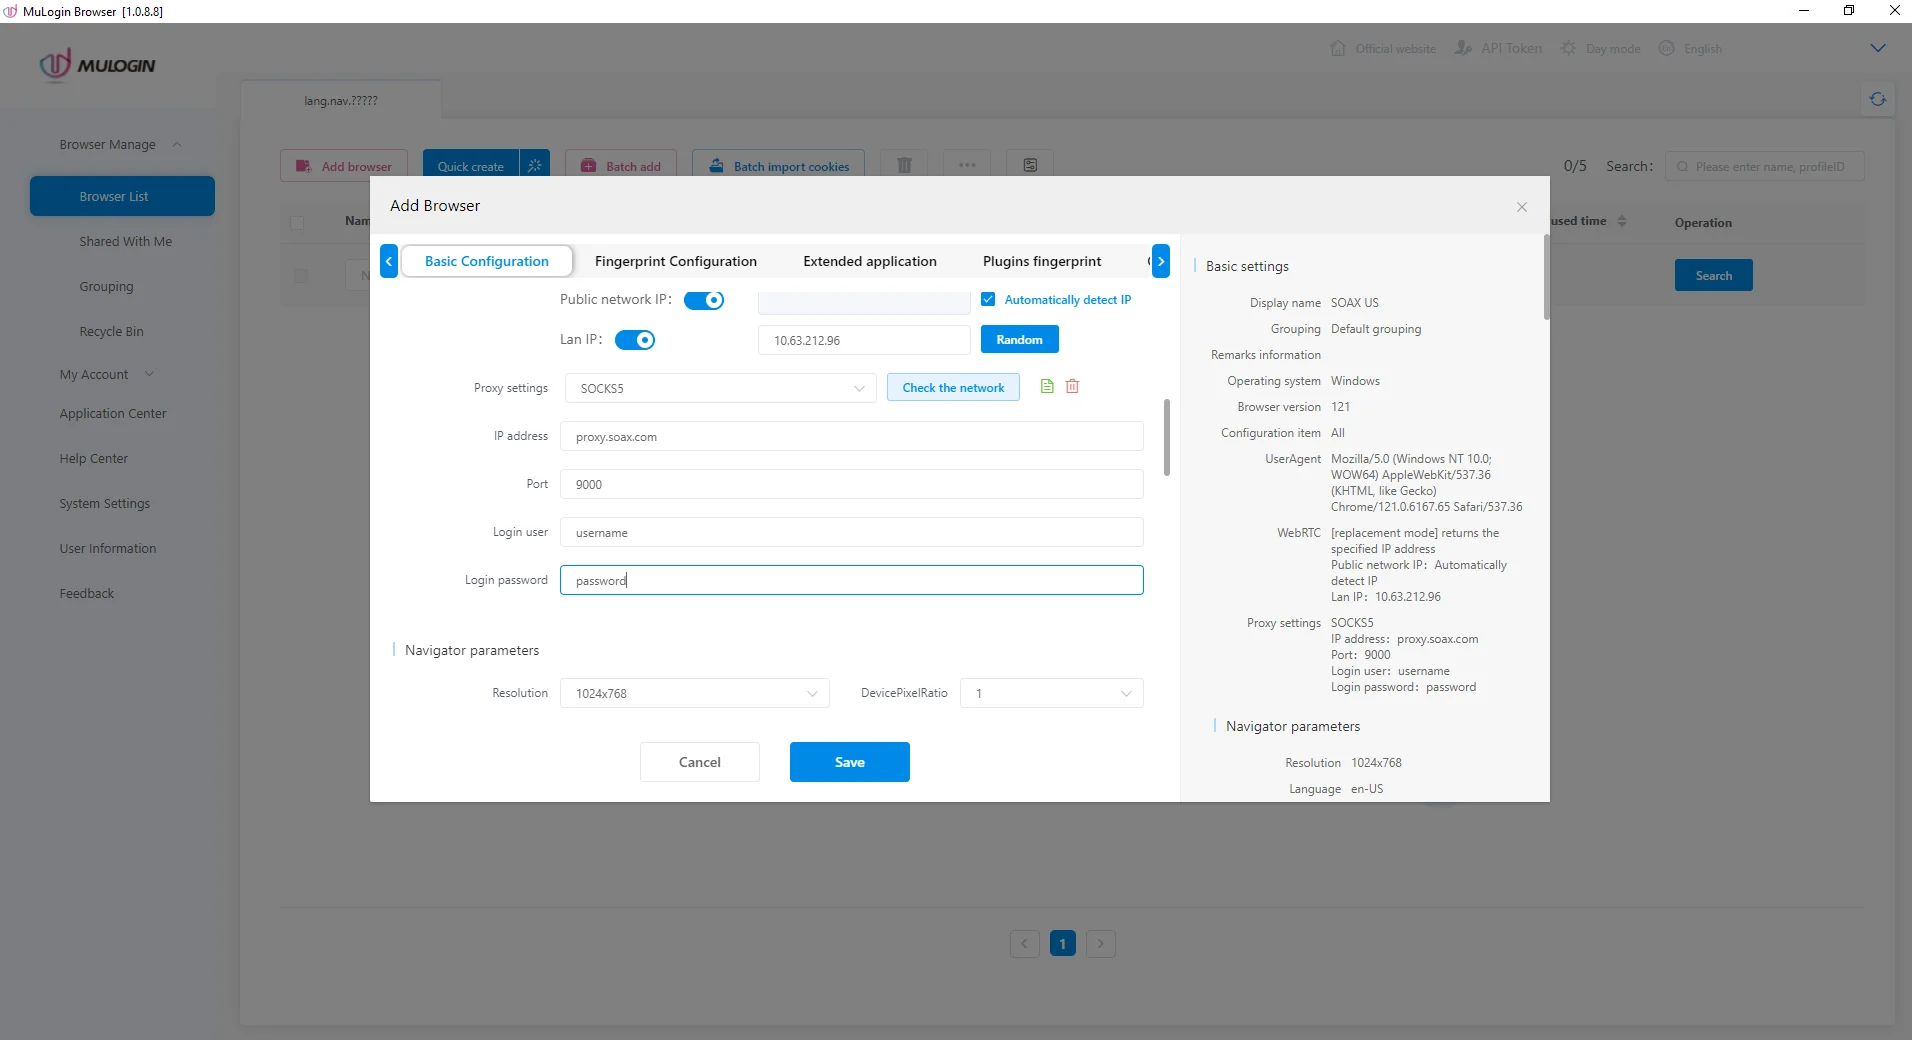The height and width of the screenshot is (1040, 1912).
Task: Click the Login user input field
Action: click(851, 532)
